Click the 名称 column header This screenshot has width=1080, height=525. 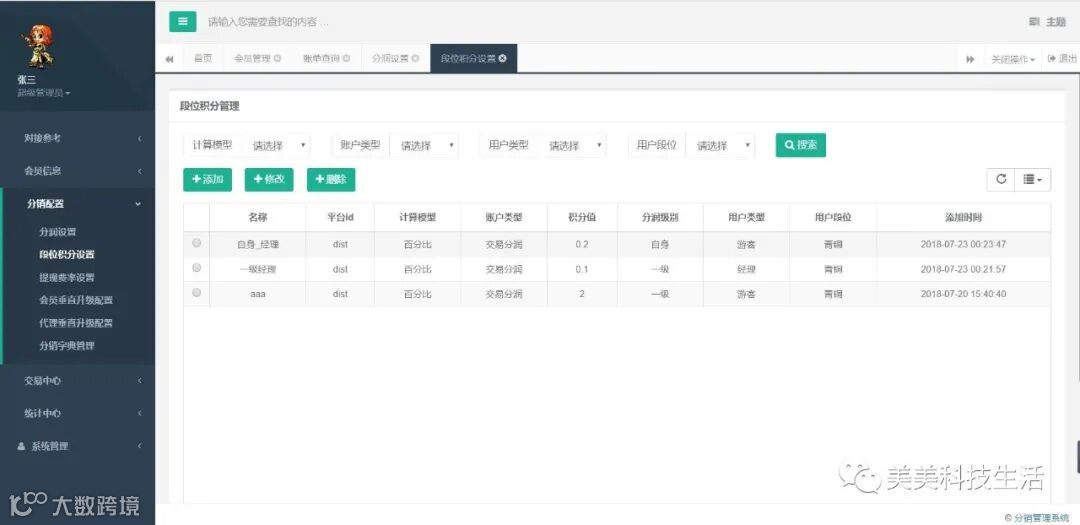pos(258,218)
